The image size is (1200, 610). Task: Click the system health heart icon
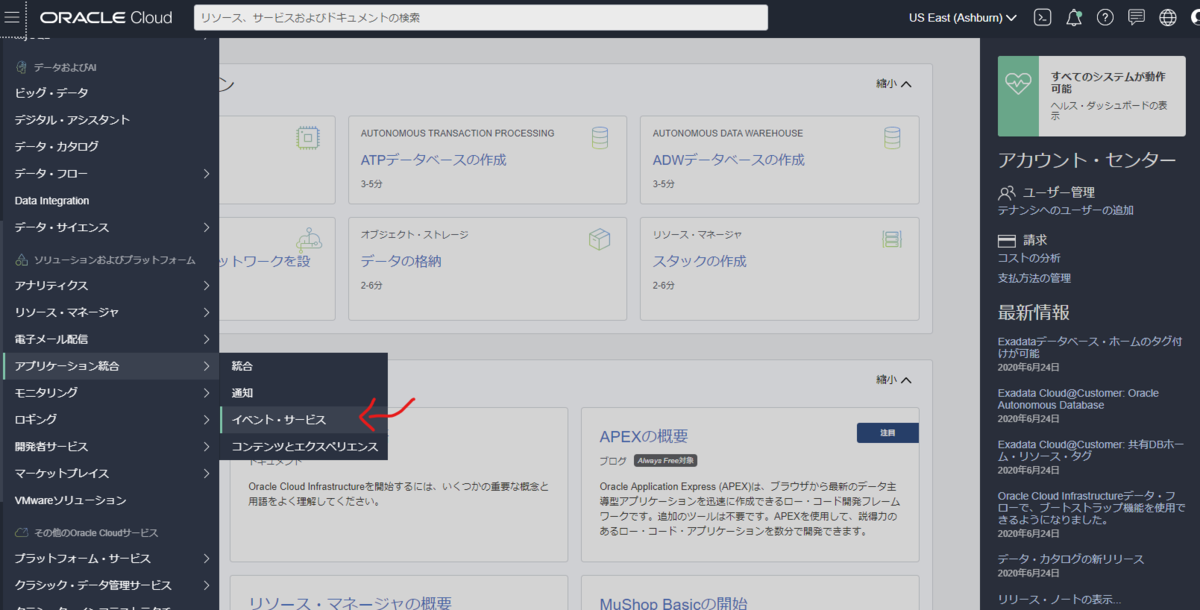click(1018, 84)
